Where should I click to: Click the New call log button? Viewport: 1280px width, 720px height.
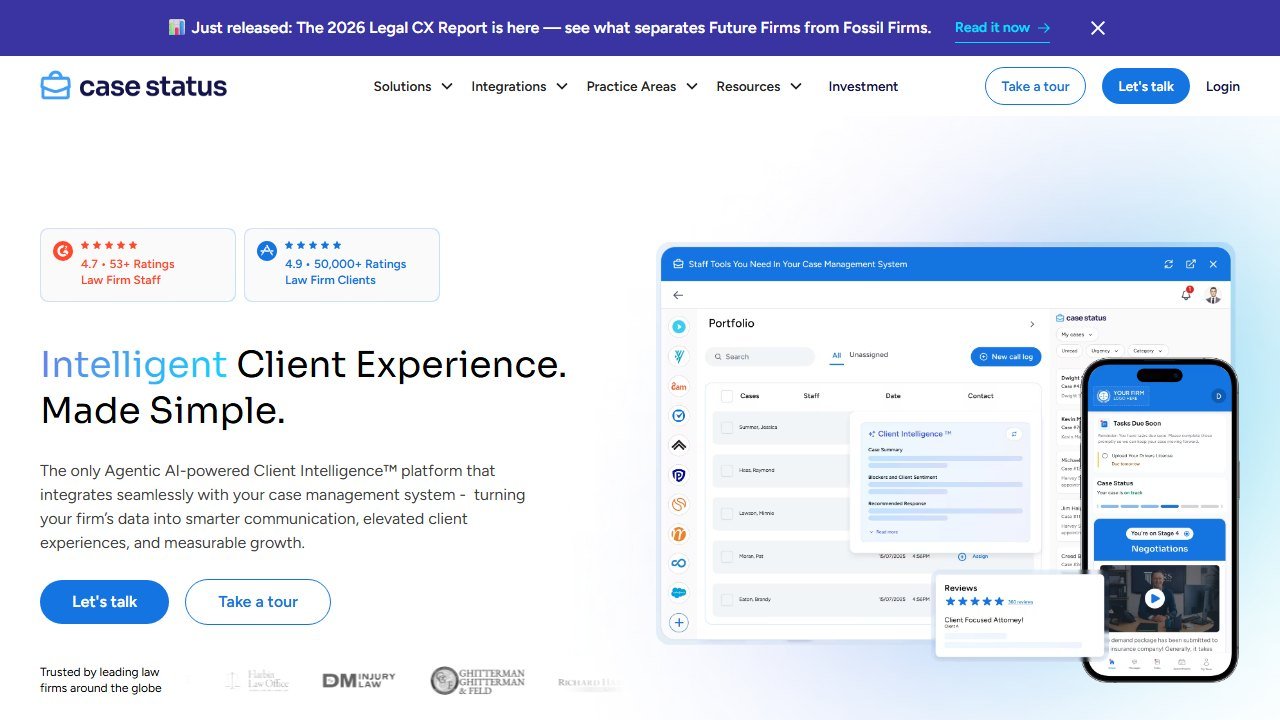[x=1007, y=356]
